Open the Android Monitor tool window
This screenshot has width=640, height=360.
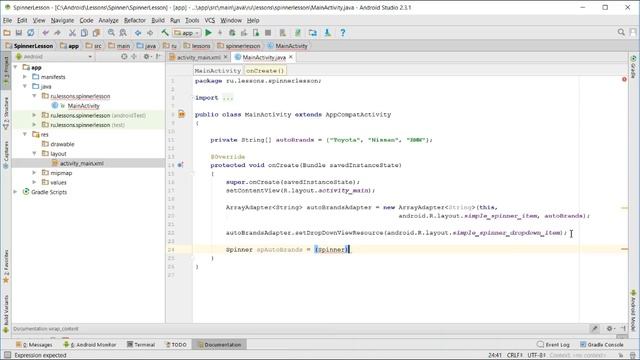(90, 345)
